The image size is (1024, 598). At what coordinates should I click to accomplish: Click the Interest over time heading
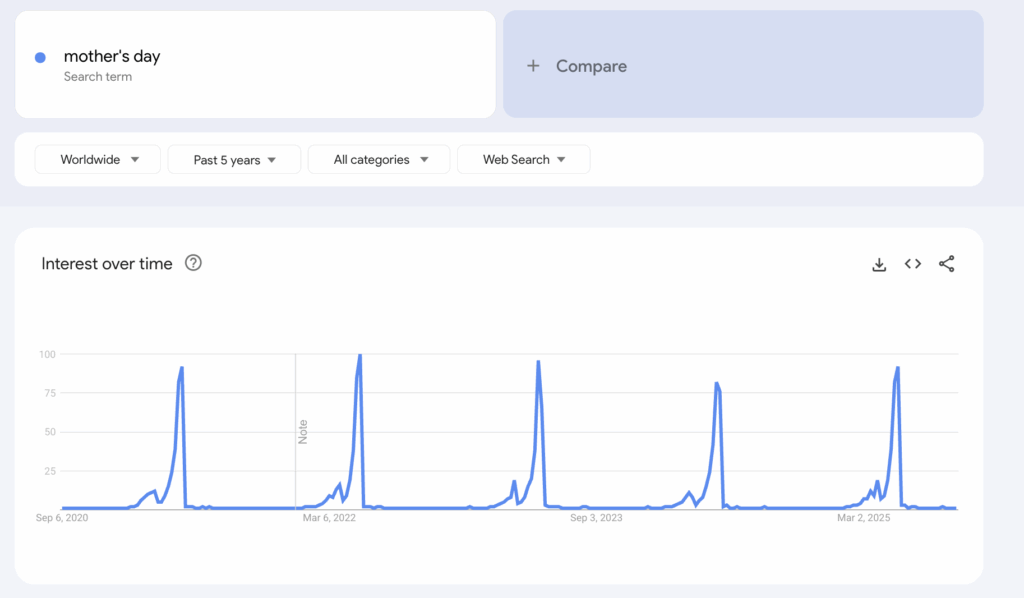107,264
